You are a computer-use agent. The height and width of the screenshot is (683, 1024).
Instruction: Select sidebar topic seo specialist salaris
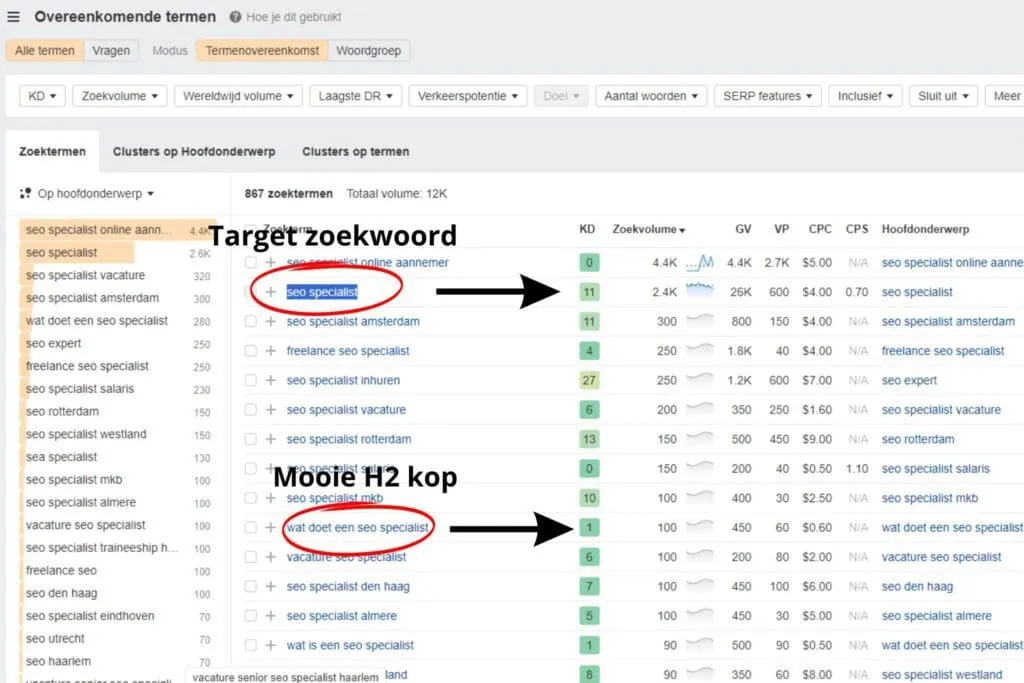point(80,389)
